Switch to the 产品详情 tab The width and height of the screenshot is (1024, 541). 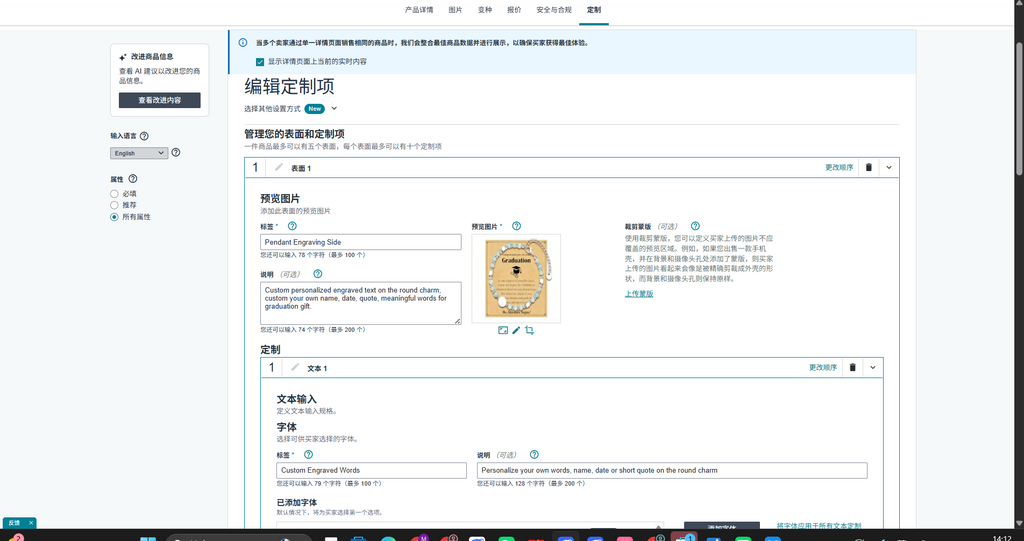tap(419, 10)
